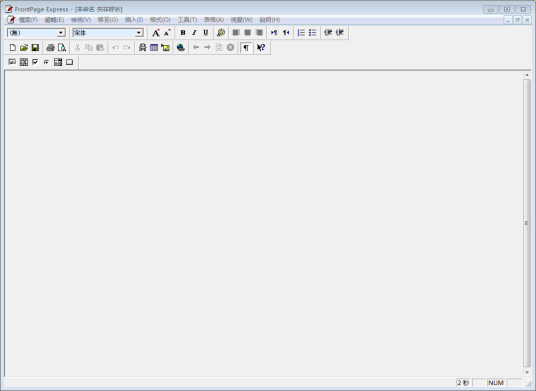The width and height of the screenshot is (536, 391).
Task: Save the page with the floppy disk icon
Action: (x=35, y=48)
